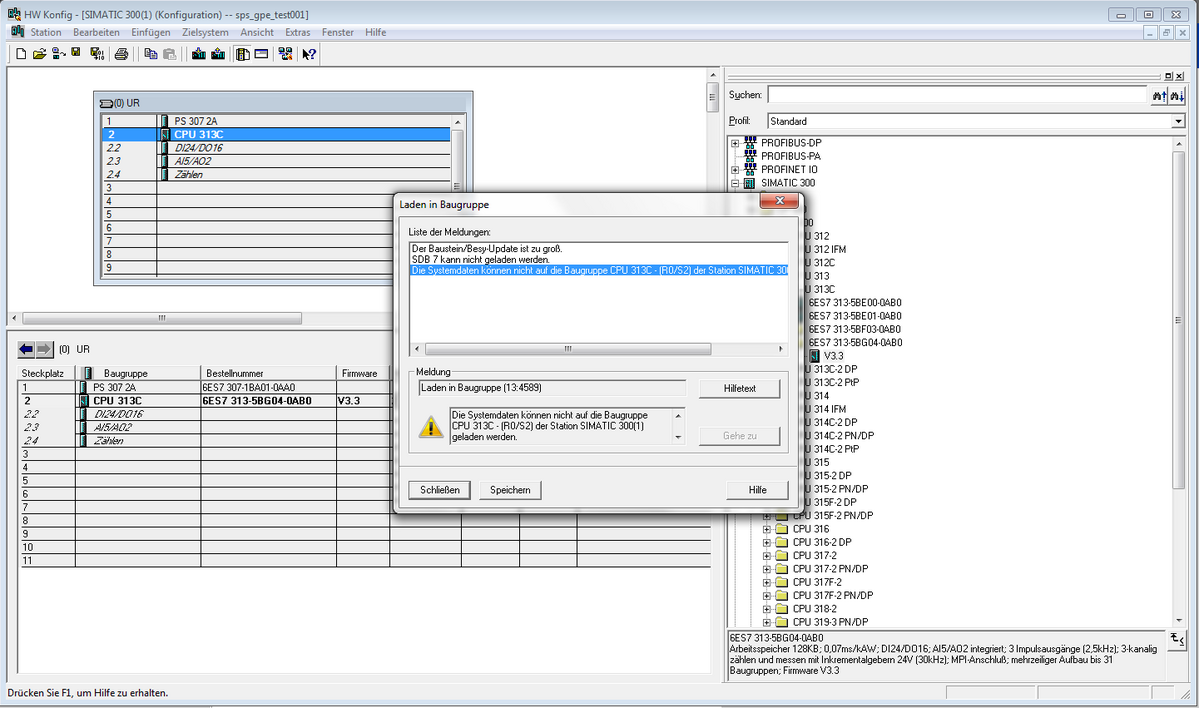Click into the Suchen search field
This screenshot has height=708, width=1199.
point(957,95)
